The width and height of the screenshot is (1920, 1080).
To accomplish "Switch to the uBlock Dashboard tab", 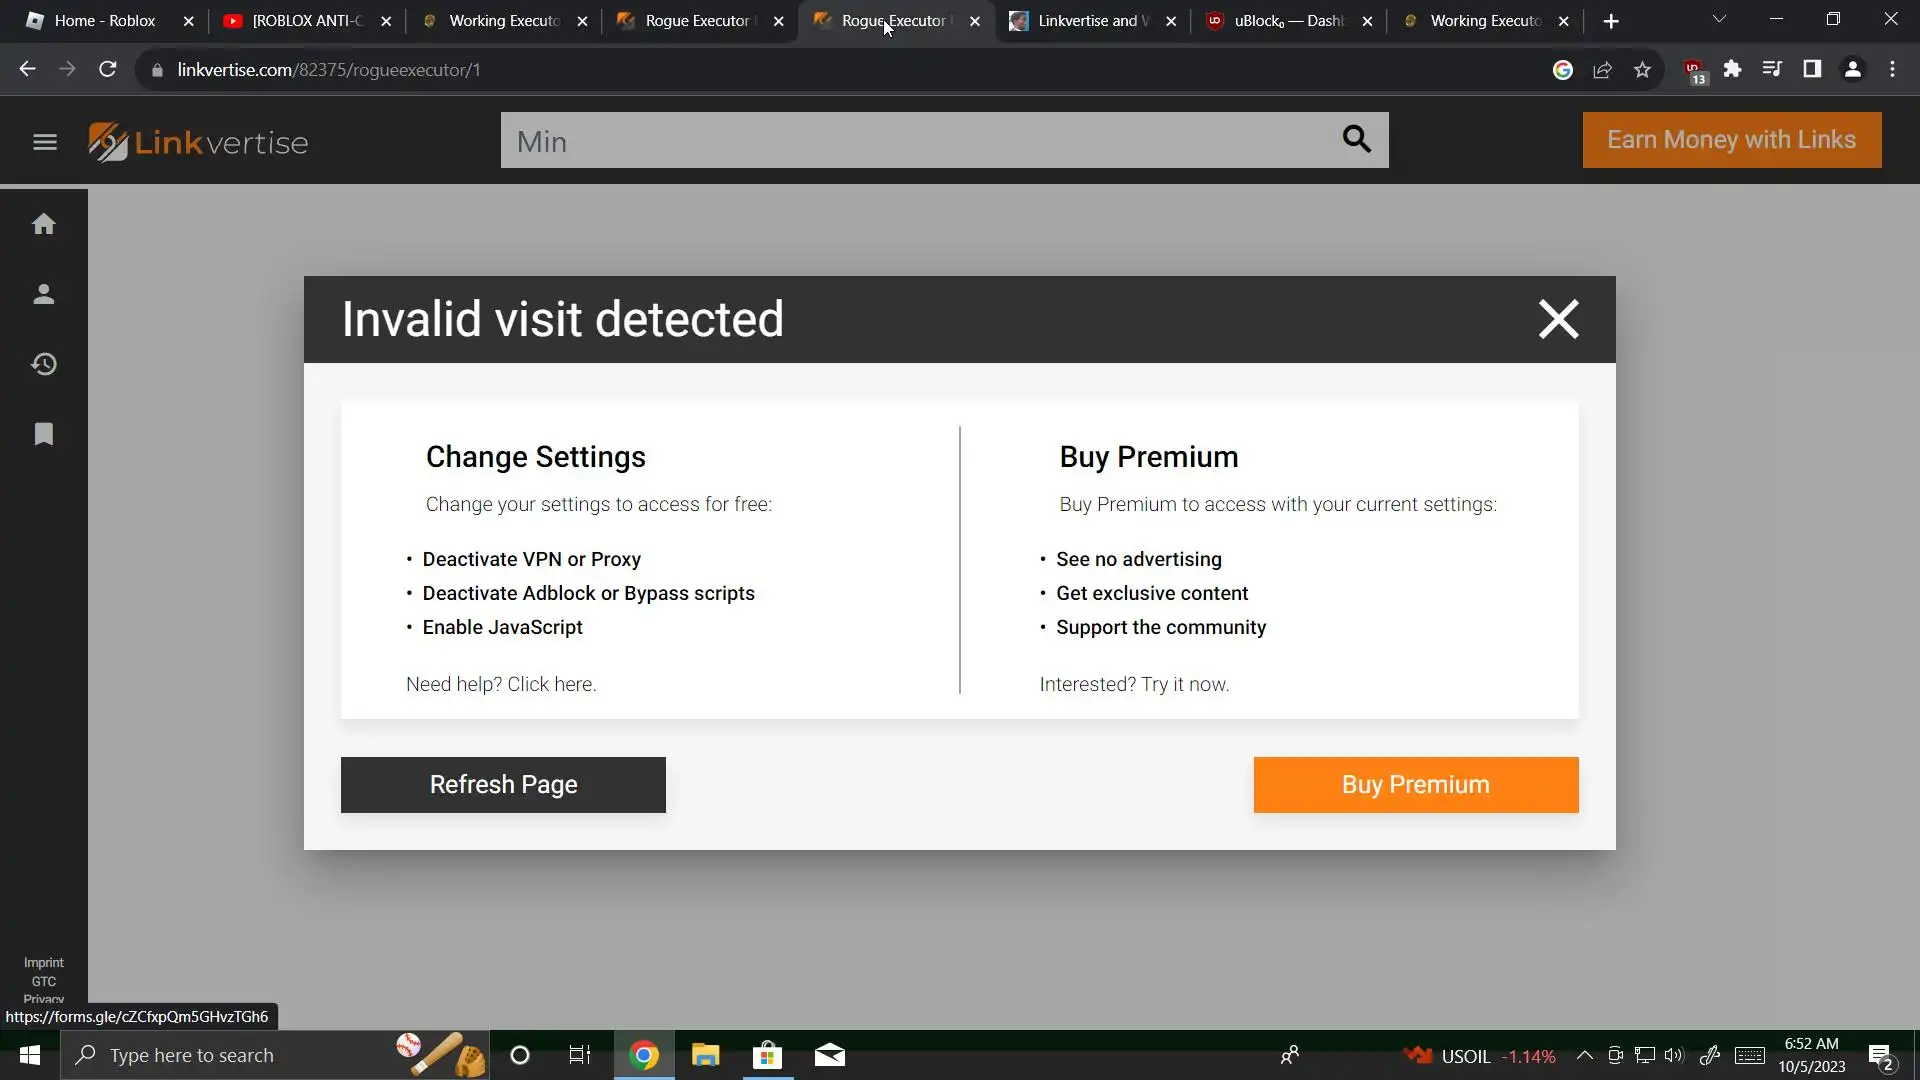I will (x=1288, y=21).
